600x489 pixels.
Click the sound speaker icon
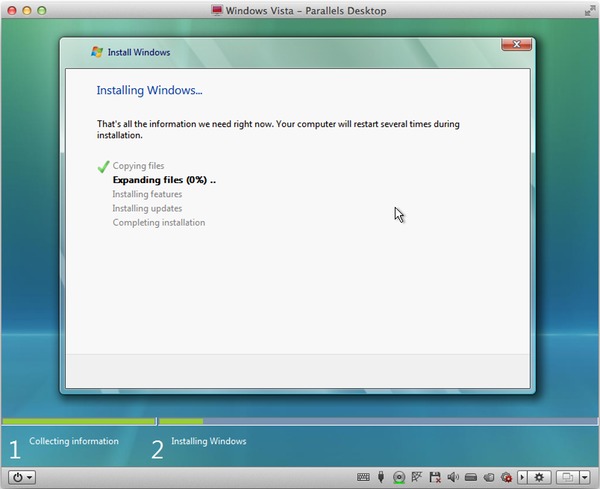pyautogui.click(x=453, y=477)
